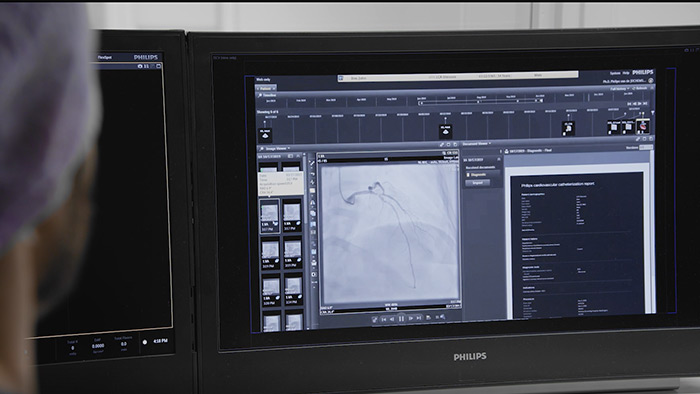Select the highlighted heart event icon on the timeline
The width and height of the screenshot is (700, 394).
click(642, 126)
